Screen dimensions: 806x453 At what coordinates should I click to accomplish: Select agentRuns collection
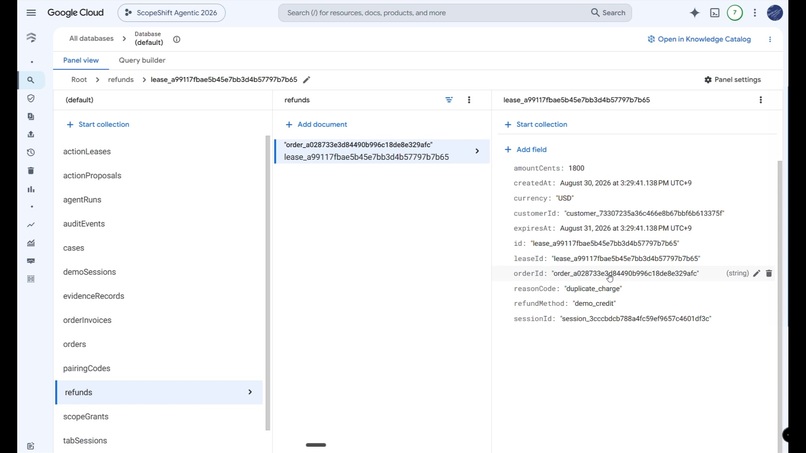(82, 200)
